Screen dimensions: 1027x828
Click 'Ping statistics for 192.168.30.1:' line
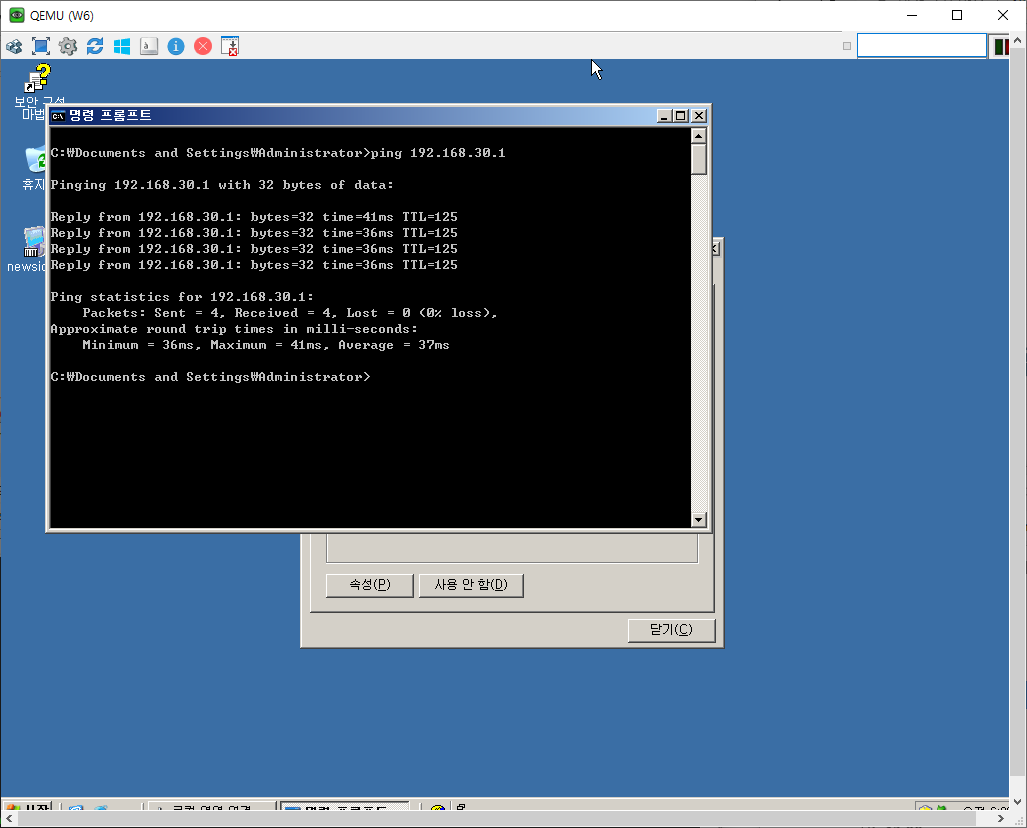pos(182,297)
